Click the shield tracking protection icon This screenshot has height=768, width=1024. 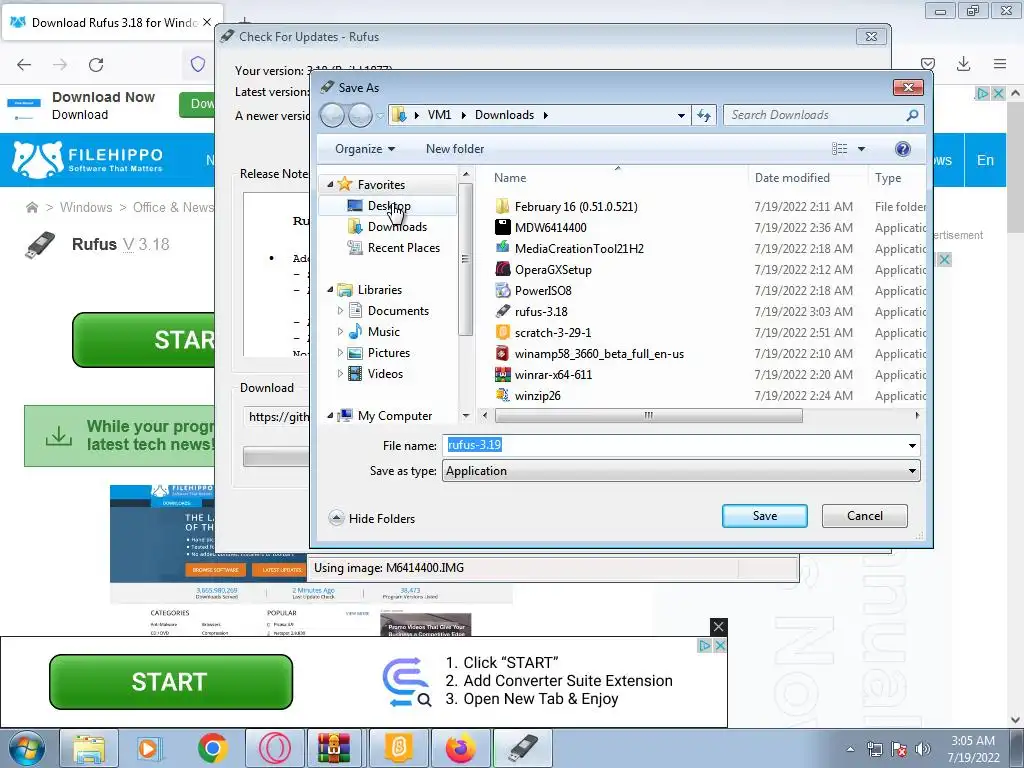pyautogui.click(x=198, y=64)
